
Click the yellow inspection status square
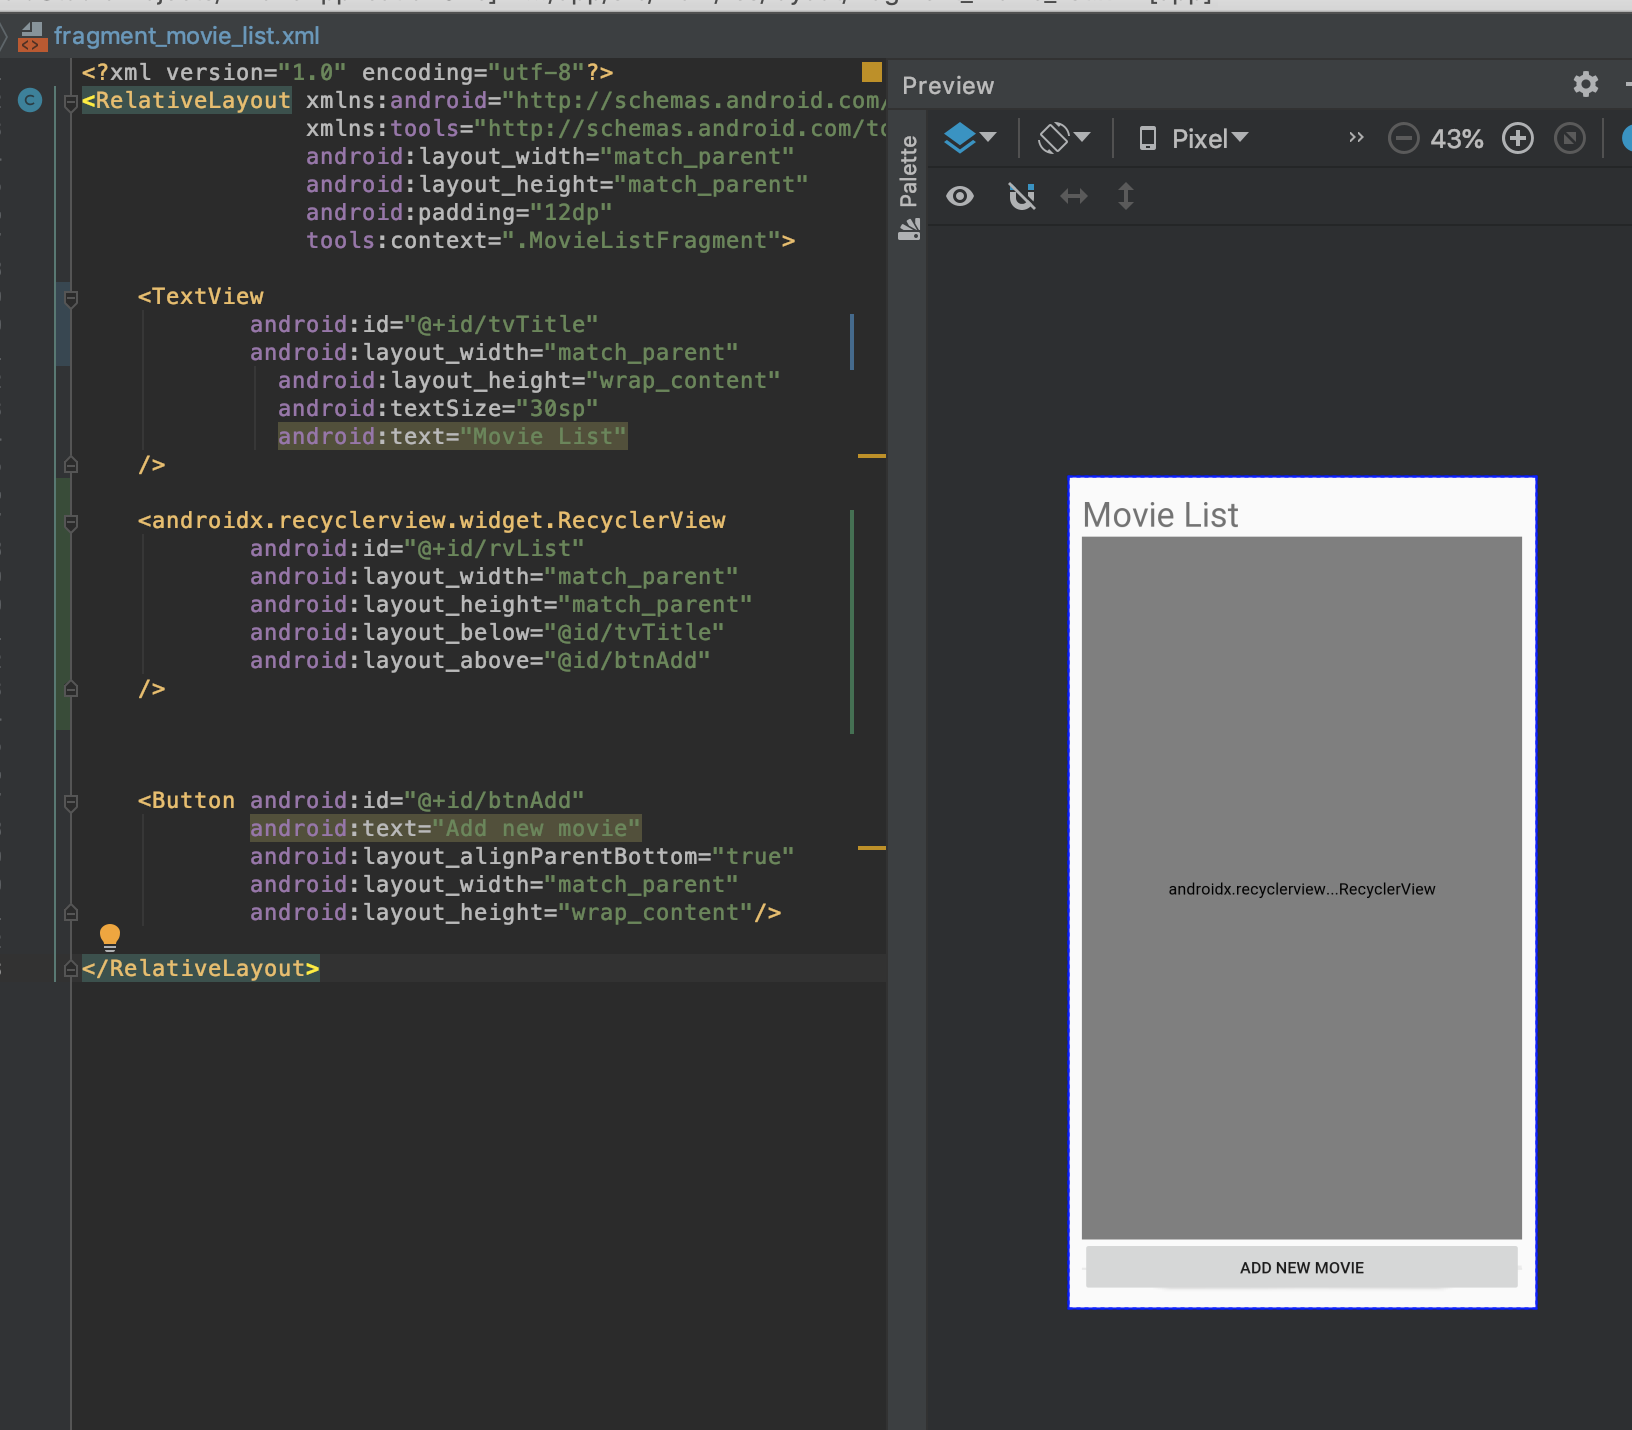click(871, 72)
